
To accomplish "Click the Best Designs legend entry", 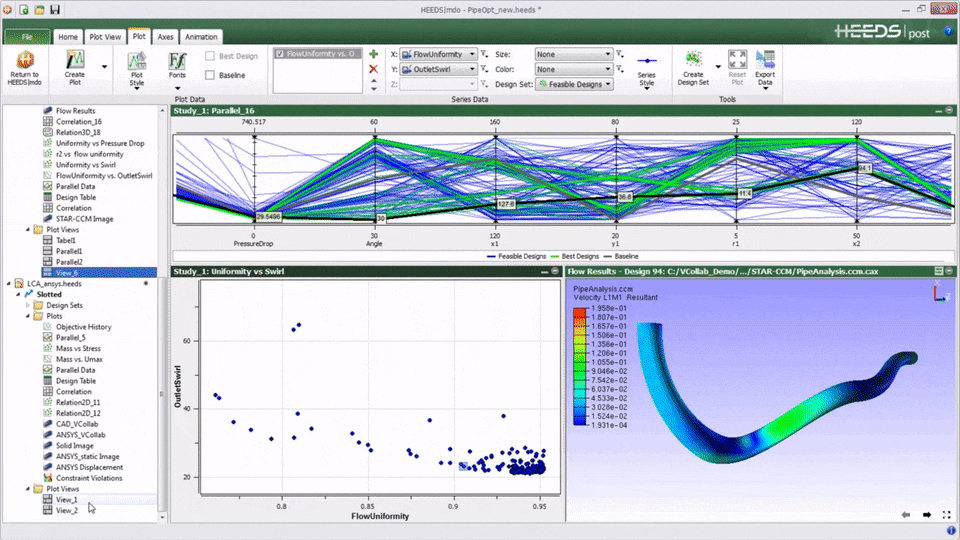I will pyautogui.click(x=575, y=257).
